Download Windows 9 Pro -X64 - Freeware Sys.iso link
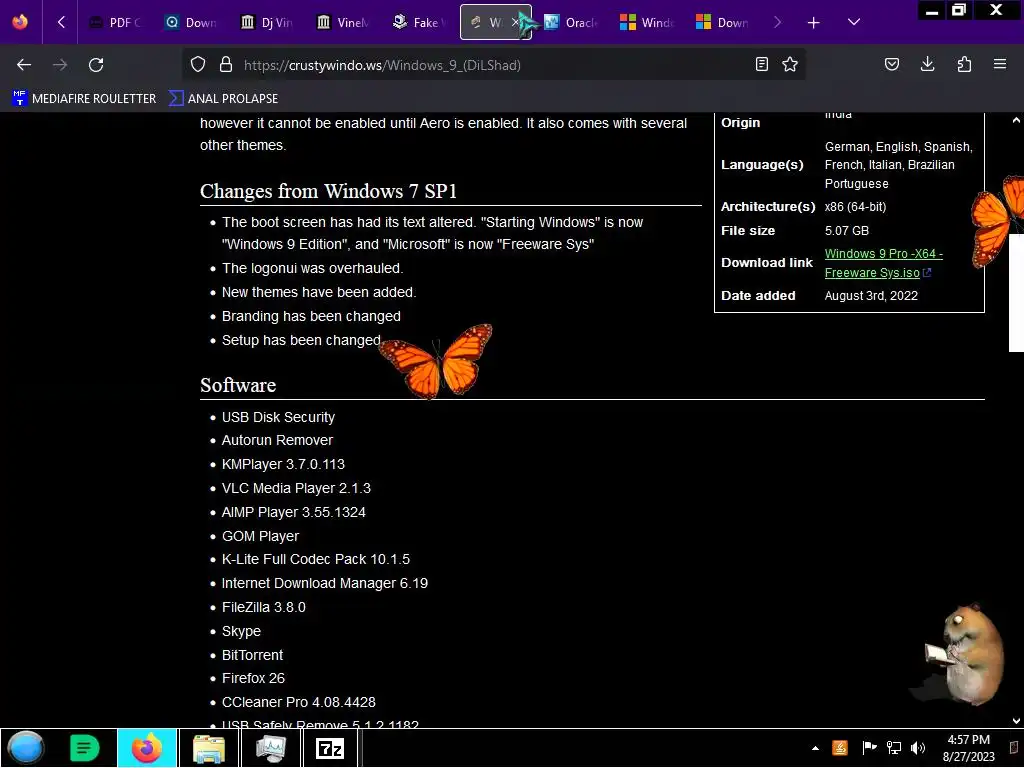 [x=883, y=263]
